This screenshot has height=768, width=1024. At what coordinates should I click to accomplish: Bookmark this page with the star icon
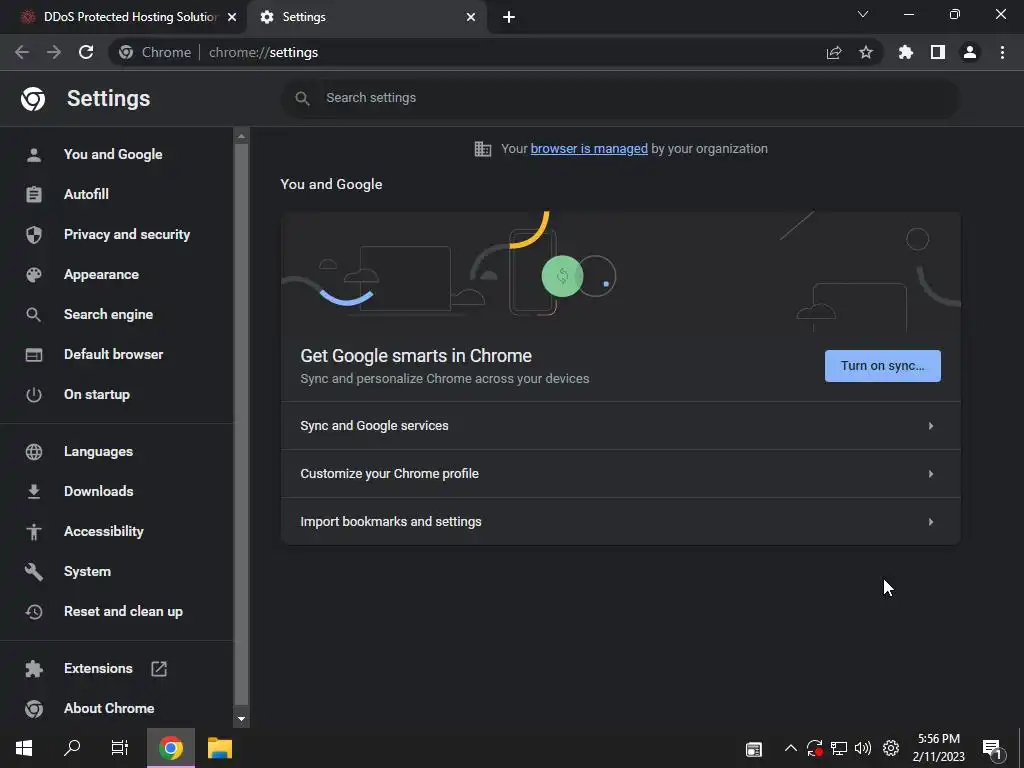pos(866,52)
